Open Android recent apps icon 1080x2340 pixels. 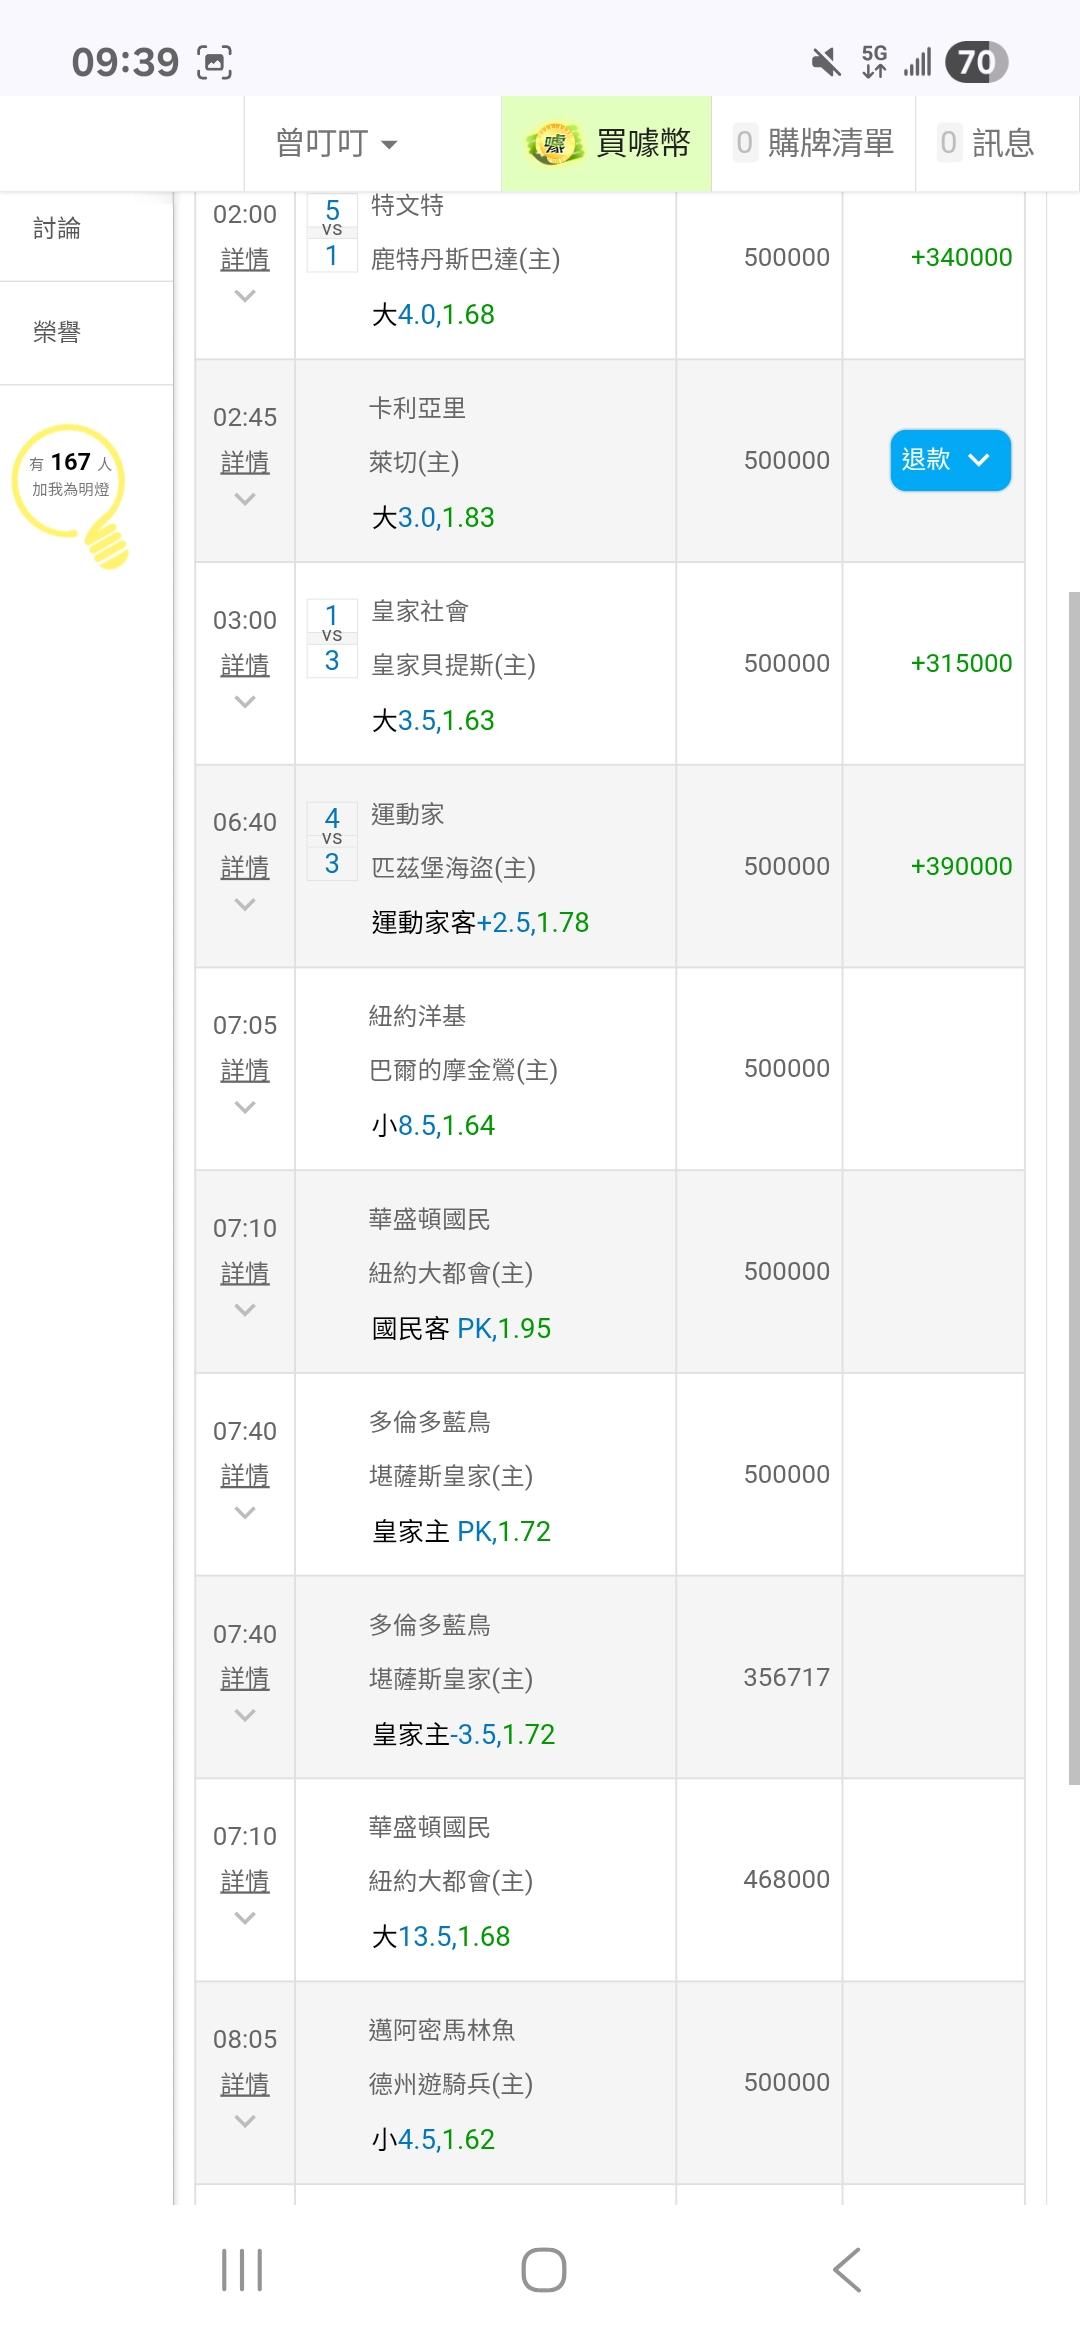click(242, 2269)
